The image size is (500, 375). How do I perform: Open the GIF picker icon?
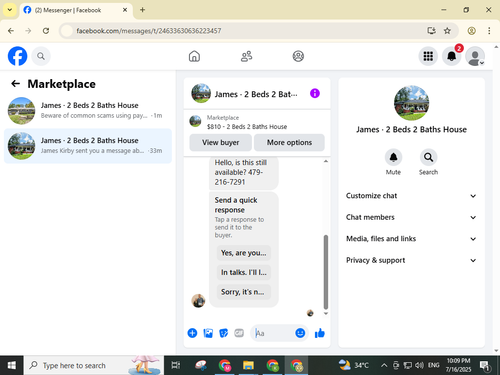(x=239, y=333)
